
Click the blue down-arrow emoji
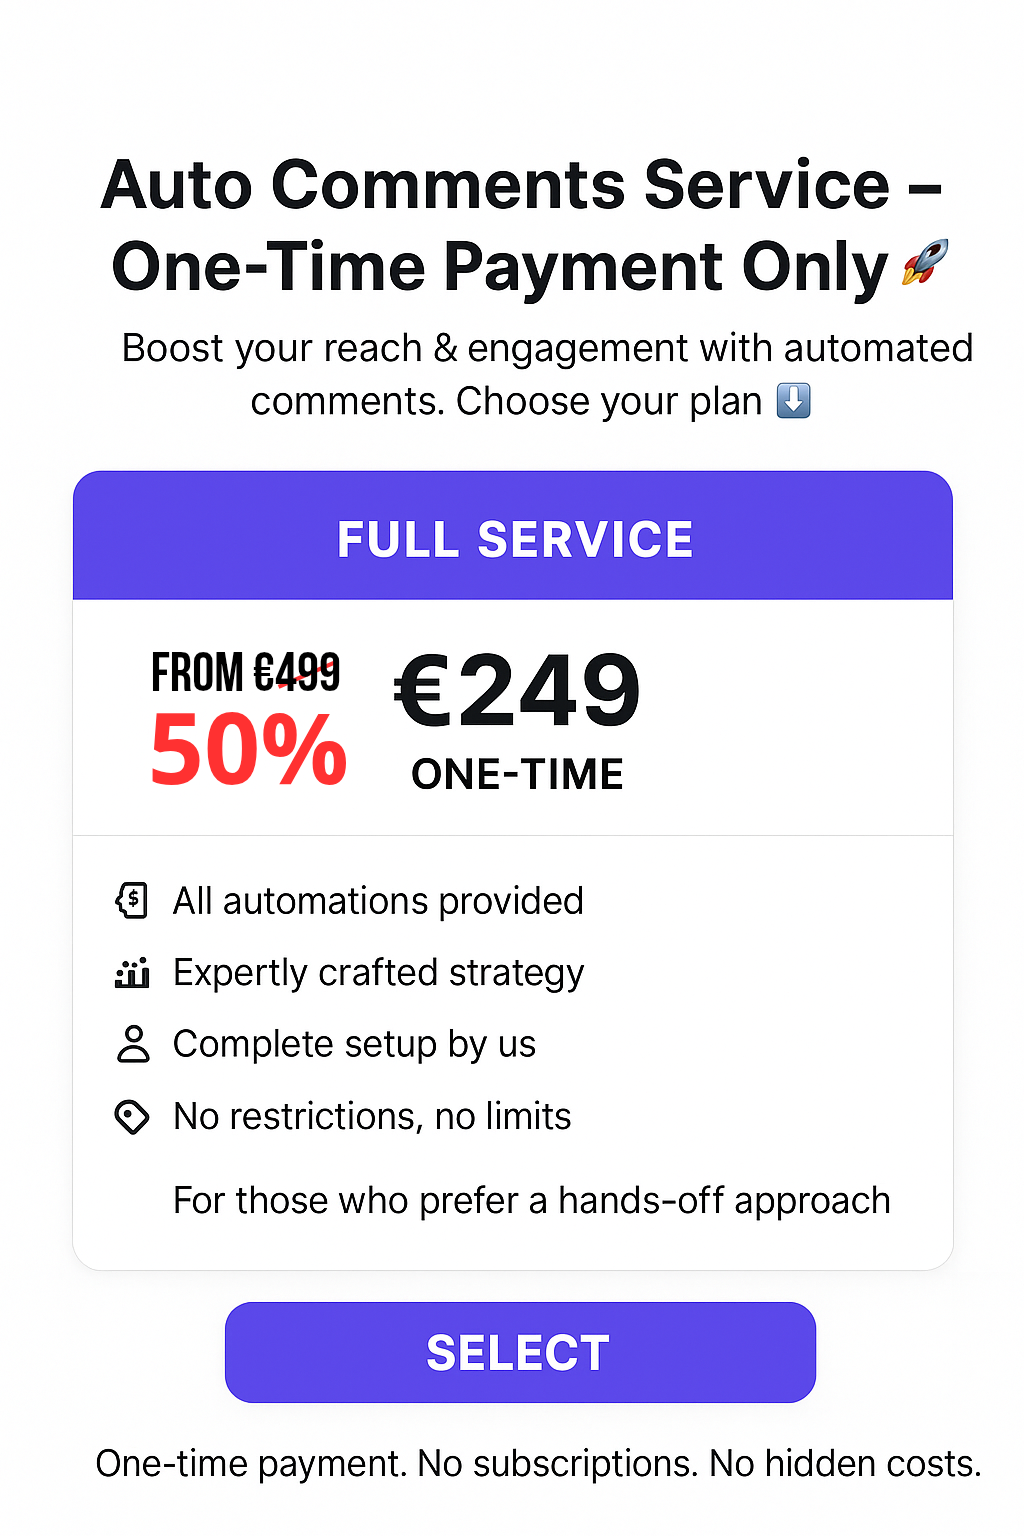pyautogui.click(x=794, y=401)
